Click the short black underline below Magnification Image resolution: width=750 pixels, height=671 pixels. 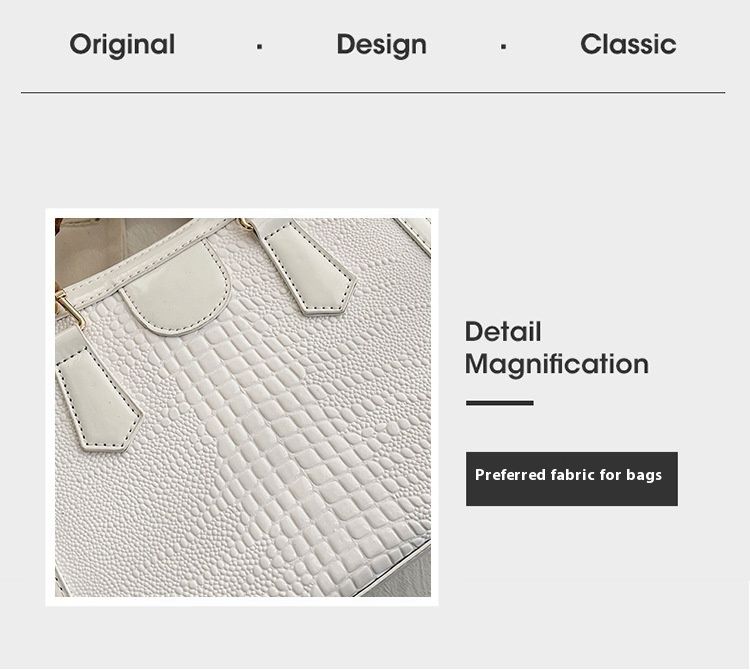[500, 403]
